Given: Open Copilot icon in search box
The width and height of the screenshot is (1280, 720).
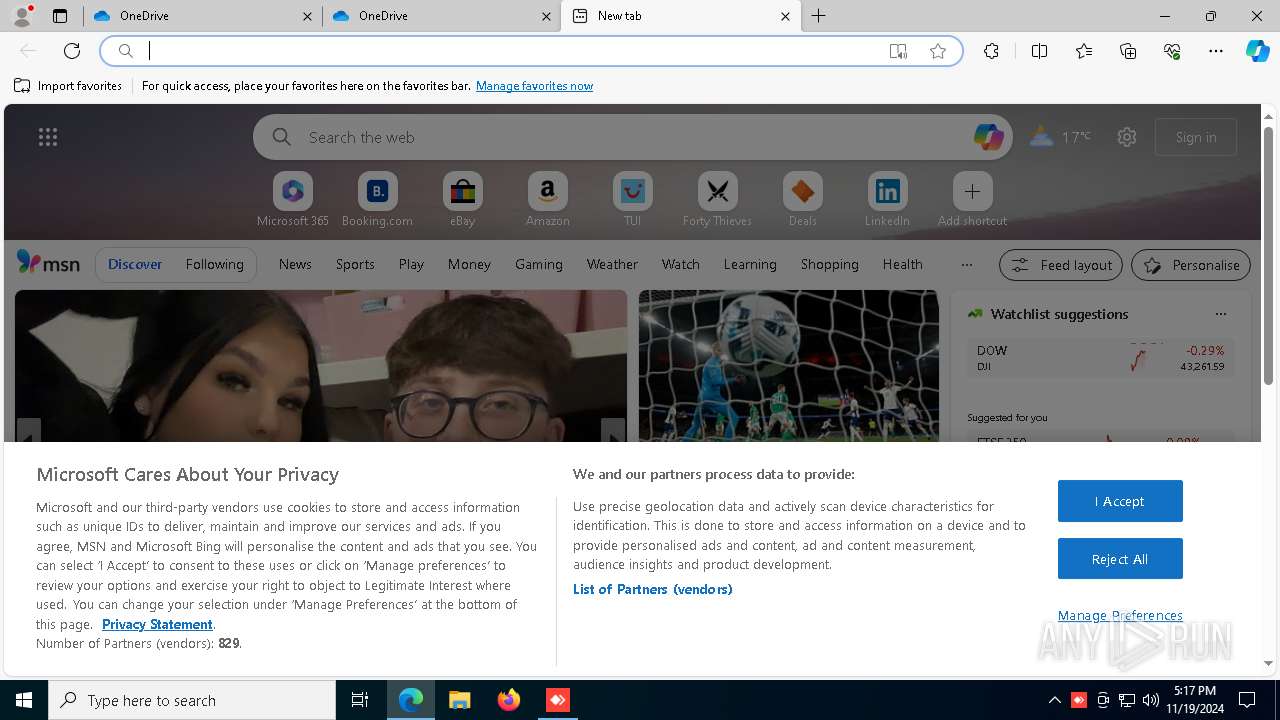Looking at the screenshot, I should click(x=988, y=137).
